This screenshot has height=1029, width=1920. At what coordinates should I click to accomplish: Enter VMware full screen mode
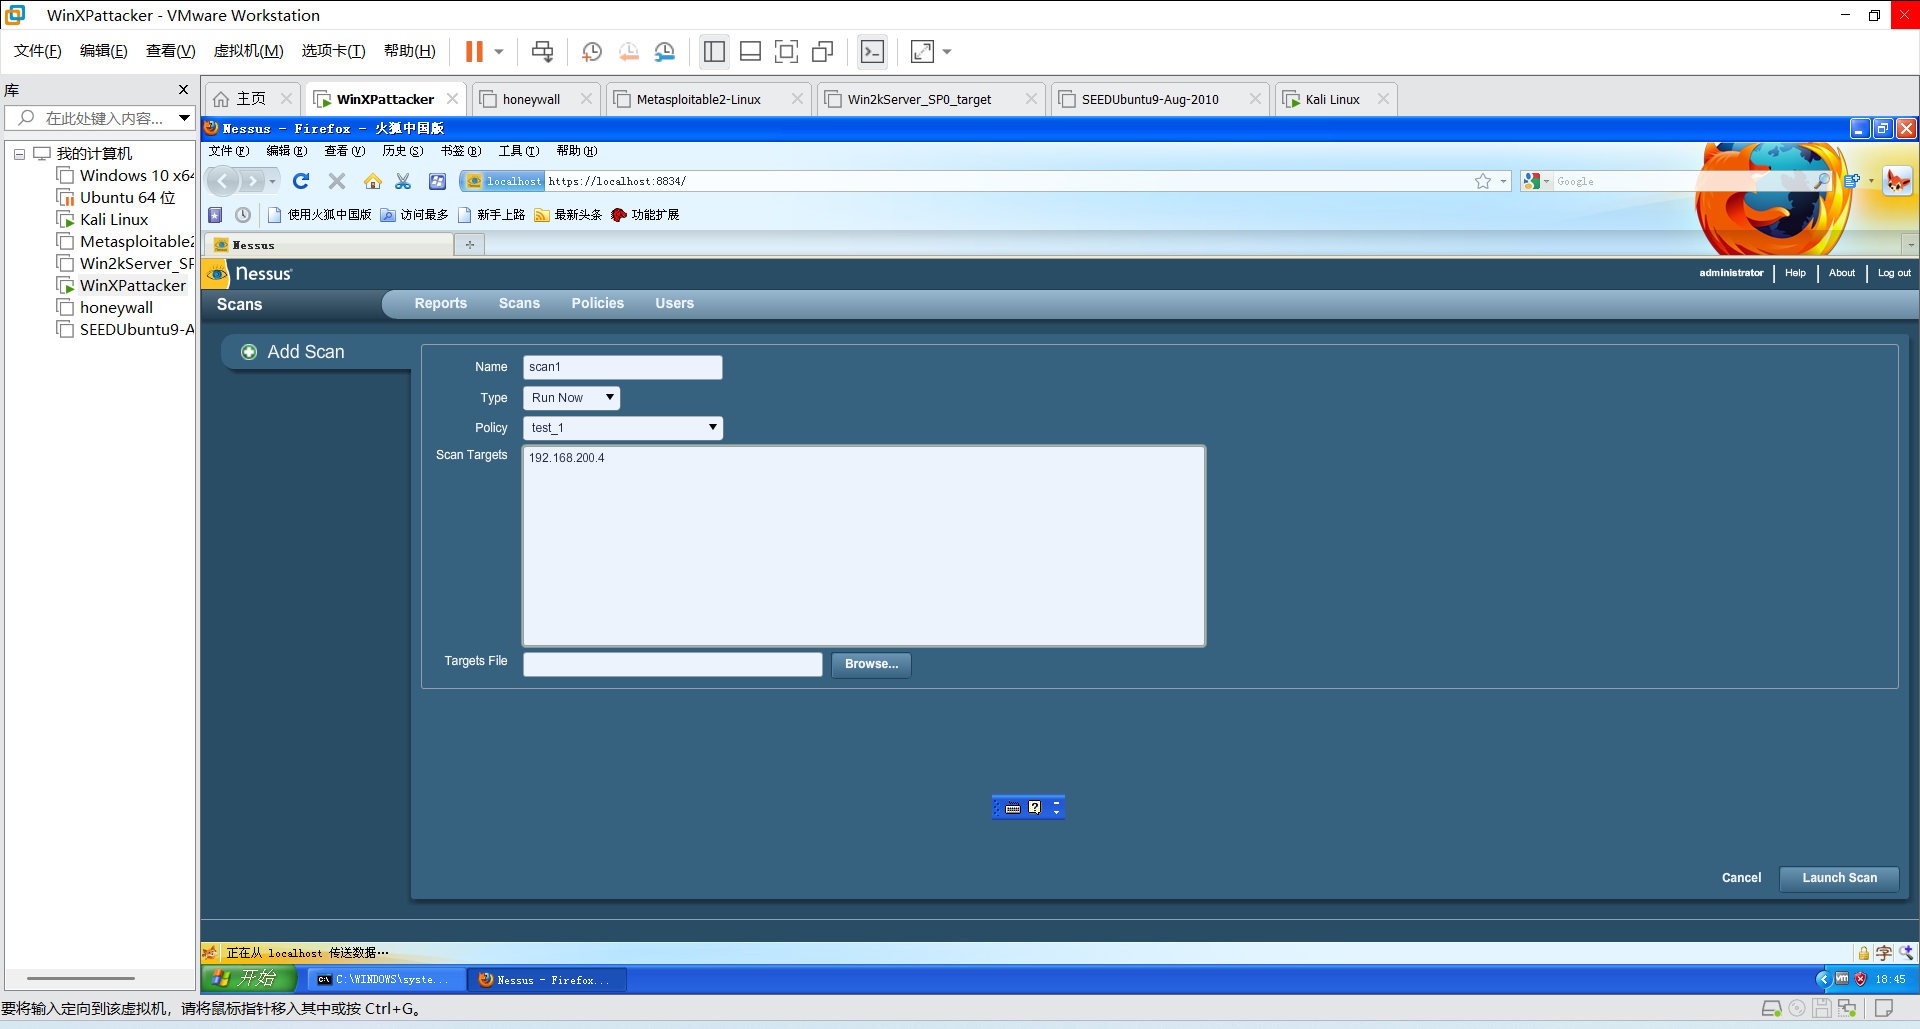(x=787, y=52)
